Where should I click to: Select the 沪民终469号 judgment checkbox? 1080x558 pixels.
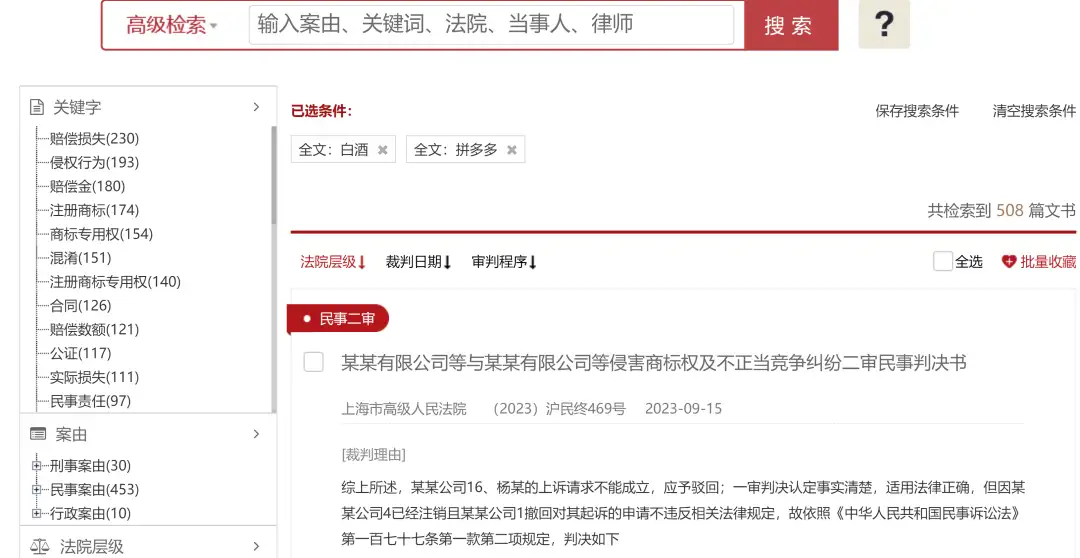pos(313,362)
